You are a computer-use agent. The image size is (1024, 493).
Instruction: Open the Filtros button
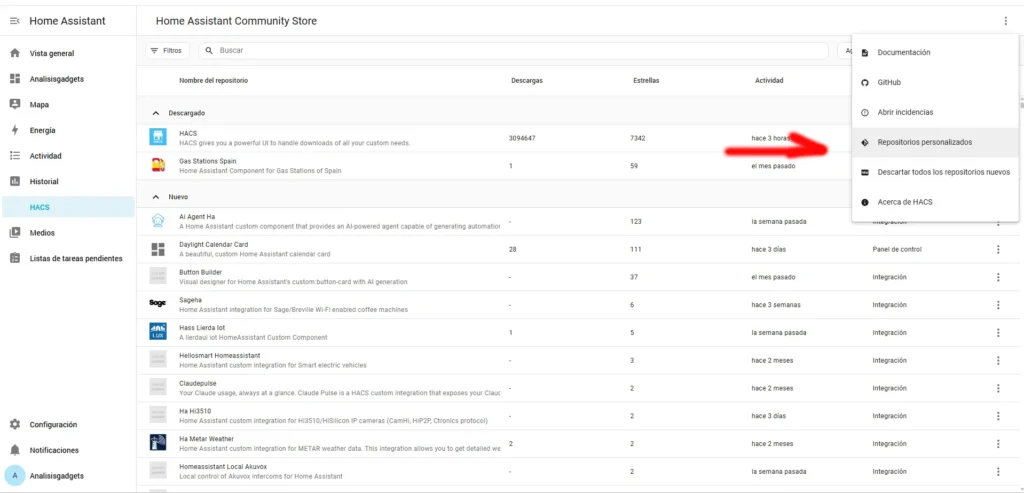[x=167, y=50]
